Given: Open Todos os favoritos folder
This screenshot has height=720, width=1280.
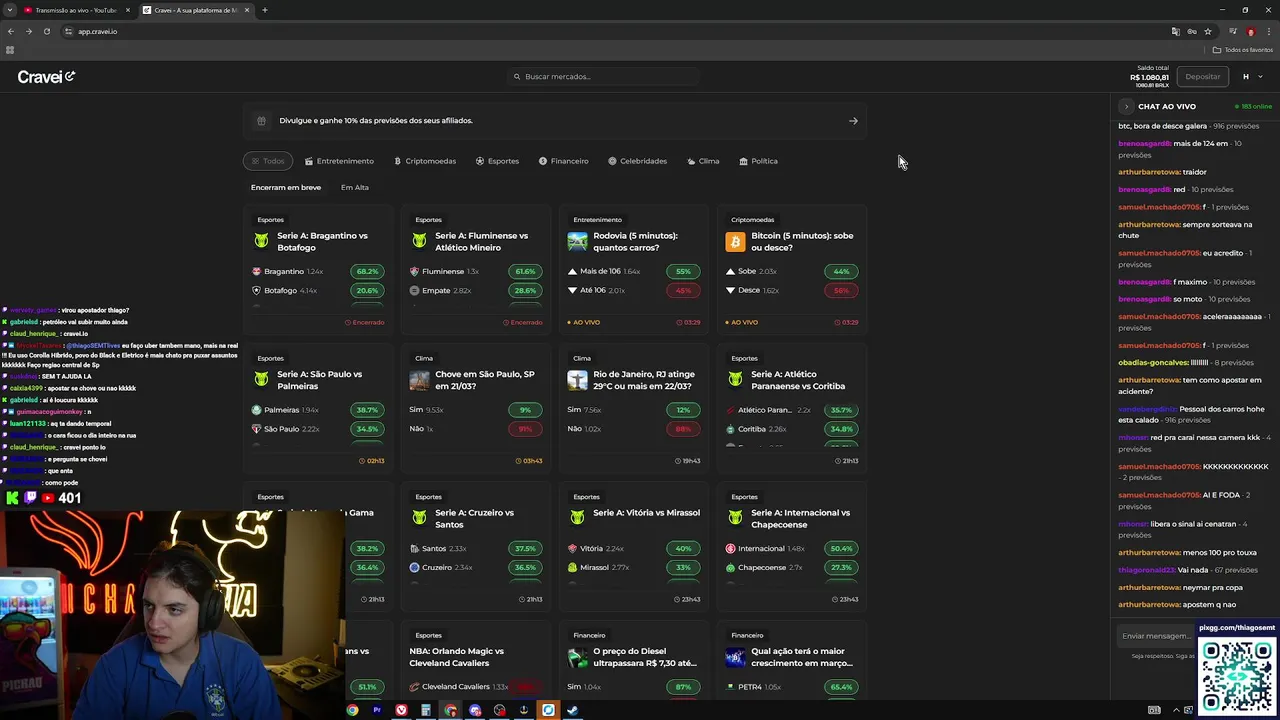Looking at the screenshot, I should (1243, 50).
